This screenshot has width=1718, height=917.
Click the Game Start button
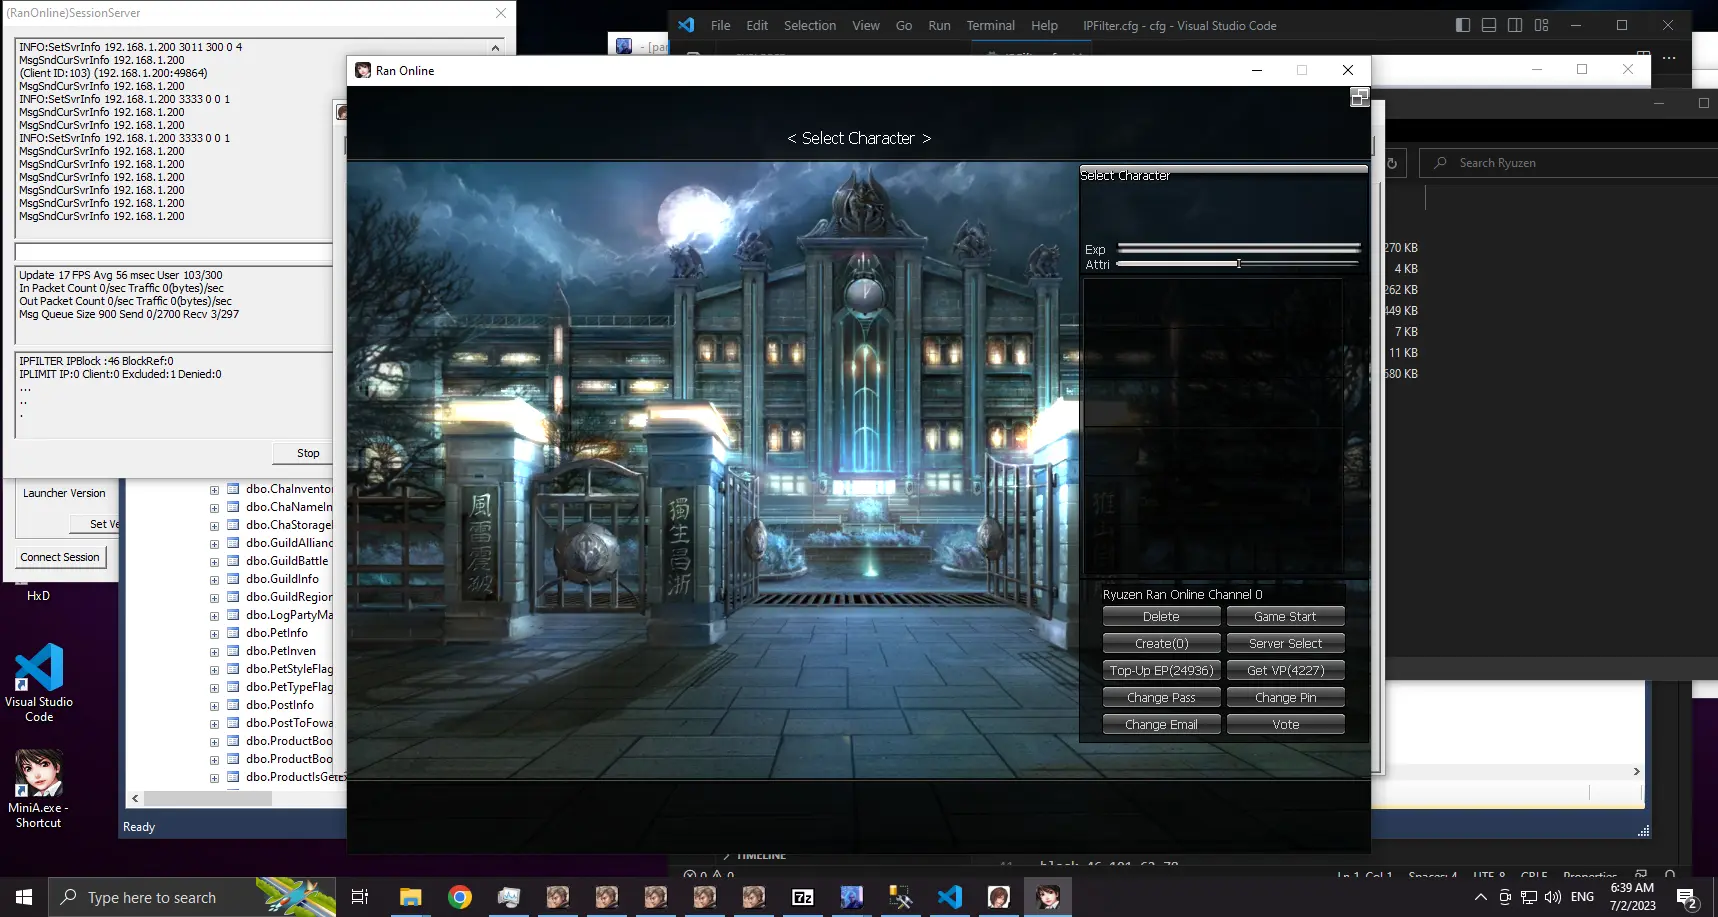click(1285, 617)
